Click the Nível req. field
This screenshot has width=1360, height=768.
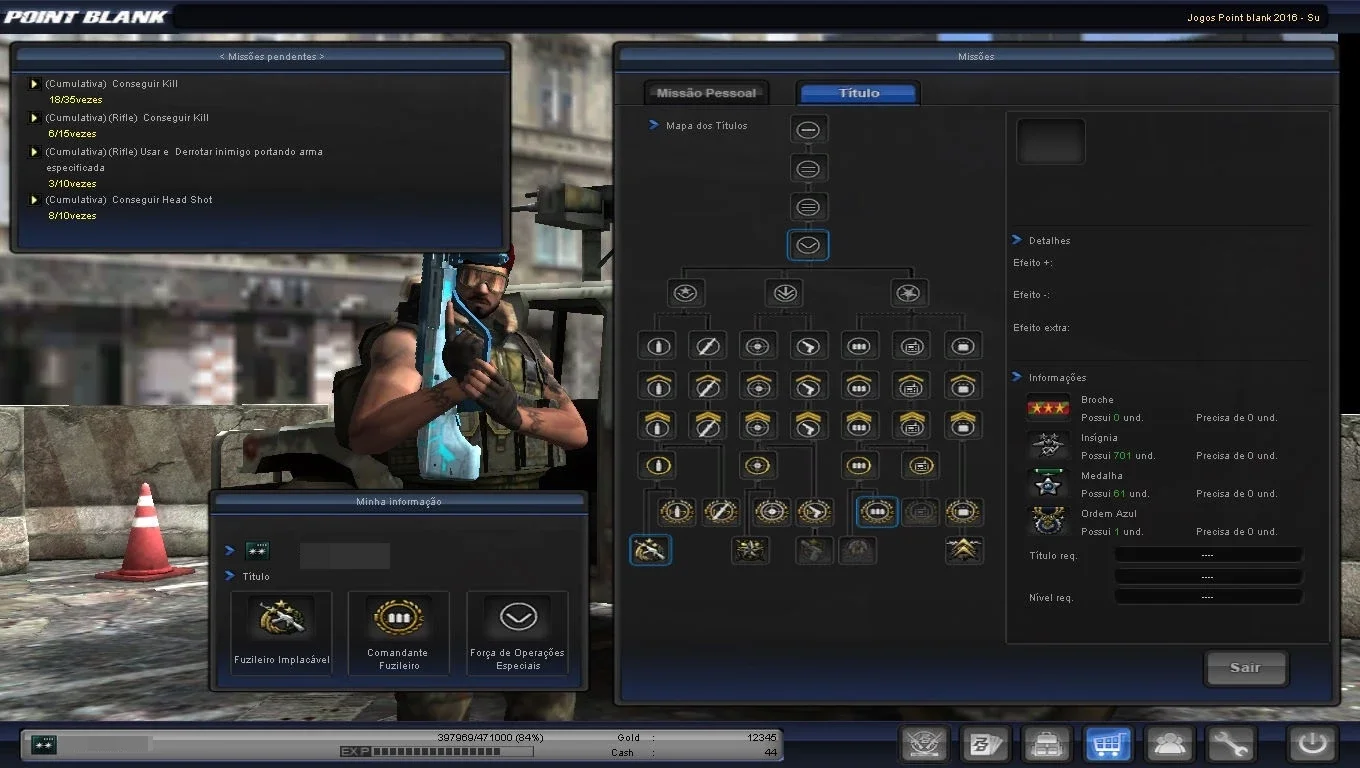pyautogui.click(x=1208, y=598)
